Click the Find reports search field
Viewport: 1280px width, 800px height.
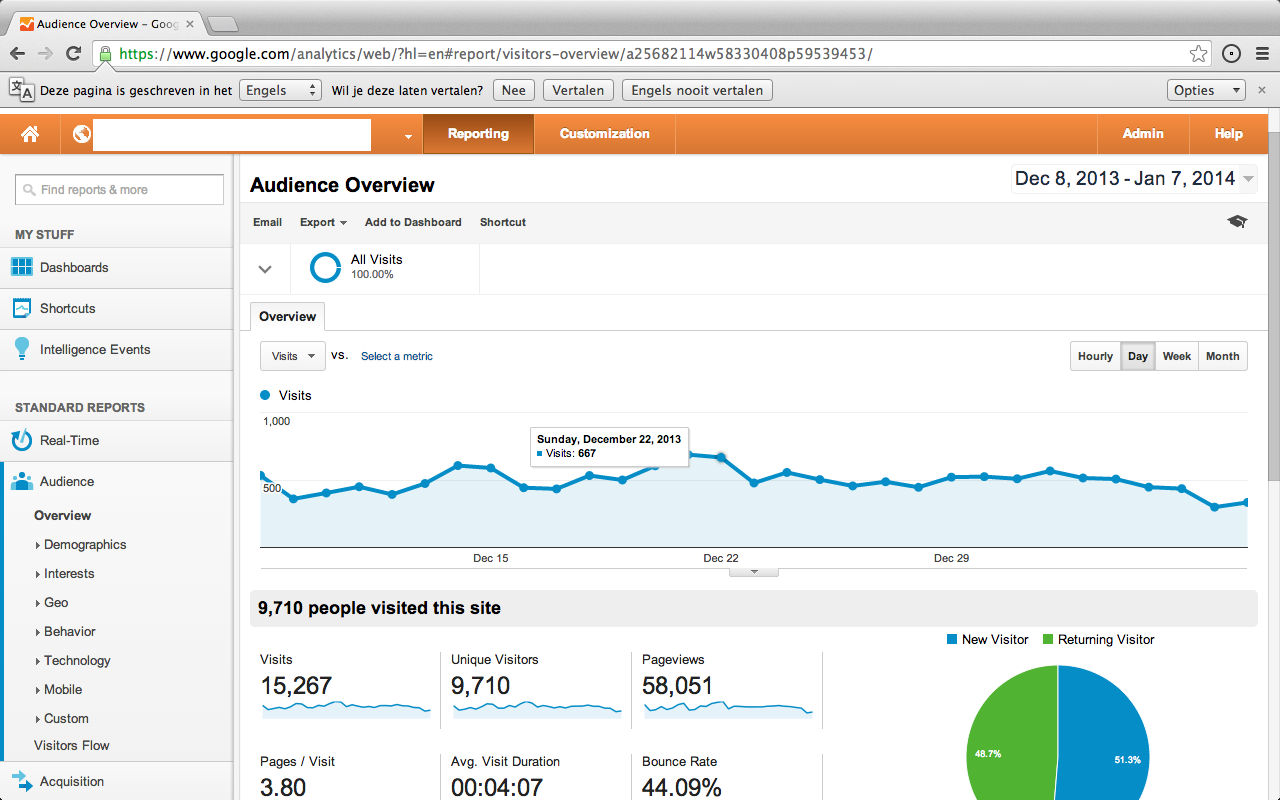click(119, 190)
